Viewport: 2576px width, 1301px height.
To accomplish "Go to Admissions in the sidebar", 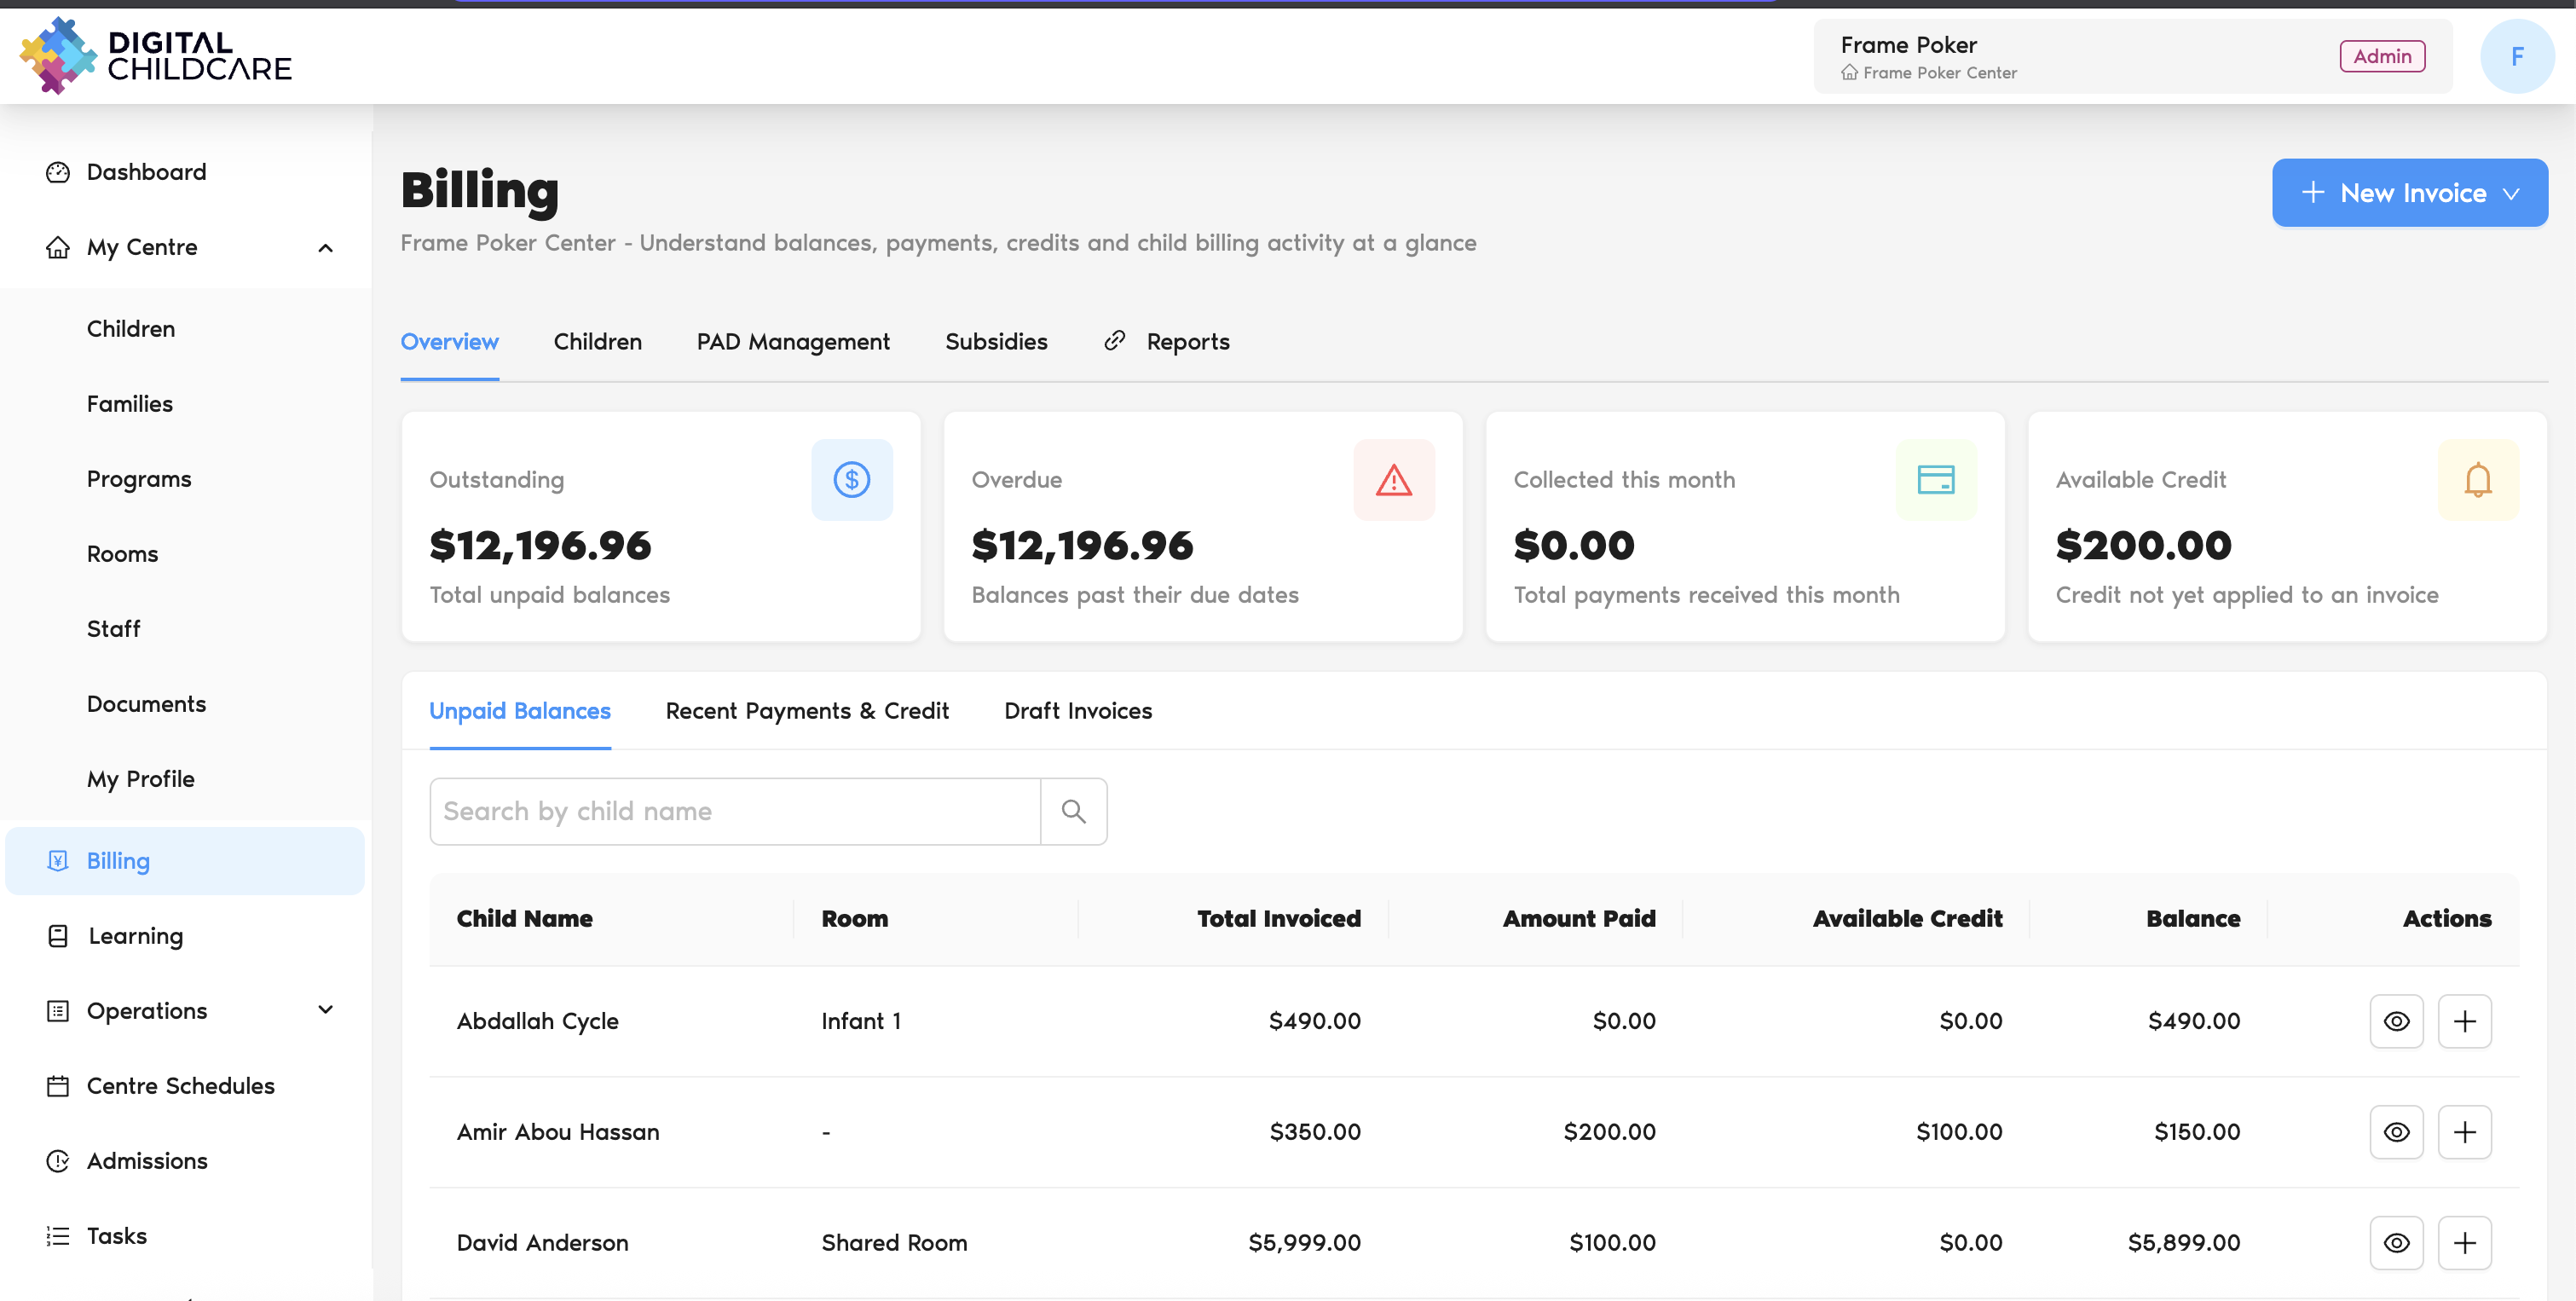I will (147, 1161).
